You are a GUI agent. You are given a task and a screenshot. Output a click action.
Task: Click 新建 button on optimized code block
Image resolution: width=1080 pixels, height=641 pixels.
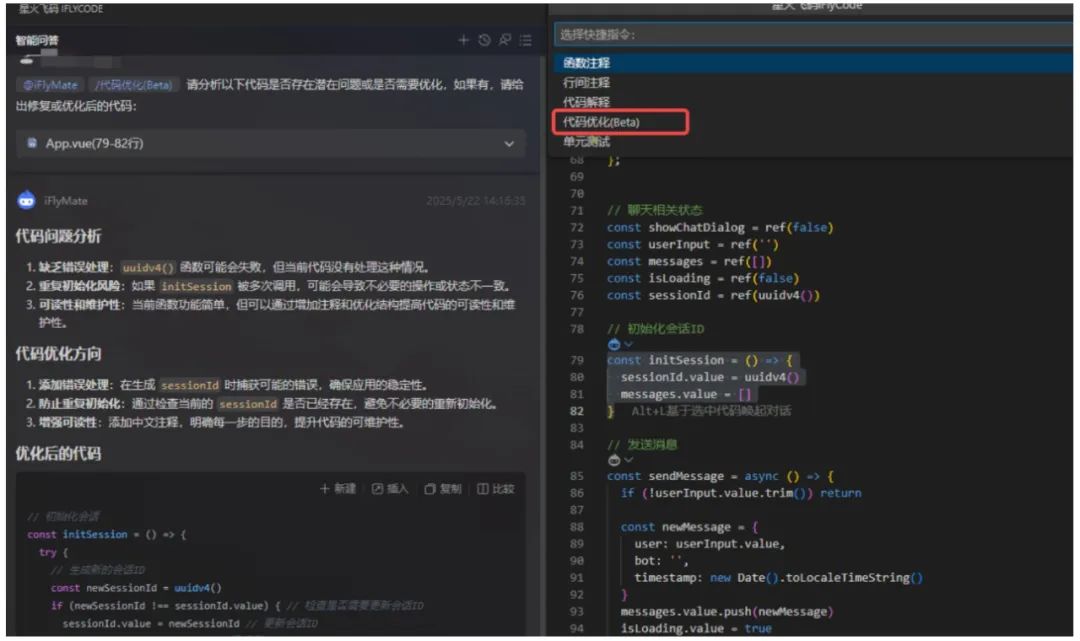(x=338, y=489)
